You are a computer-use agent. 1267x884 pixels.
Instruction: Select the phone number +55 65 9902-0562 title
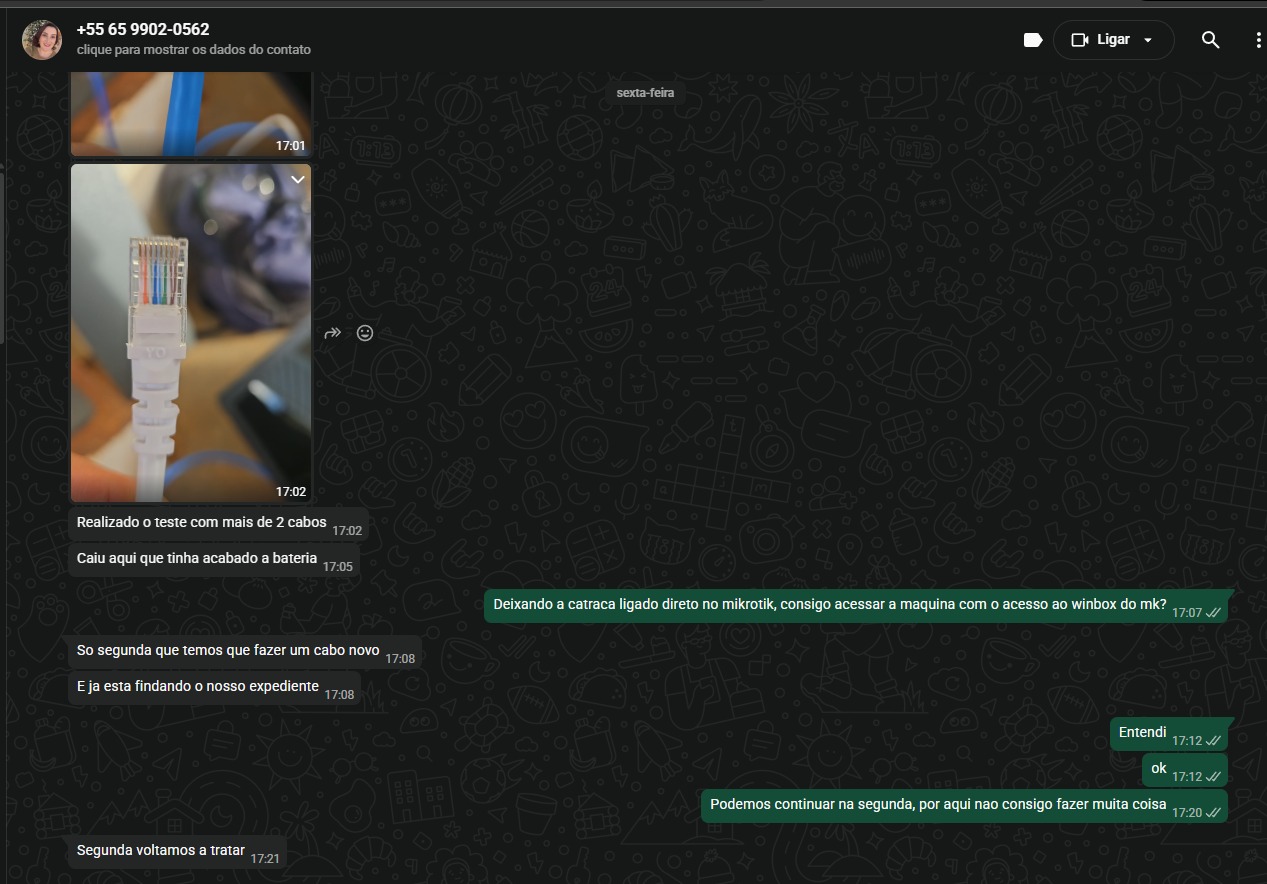(x=143, y=29)
